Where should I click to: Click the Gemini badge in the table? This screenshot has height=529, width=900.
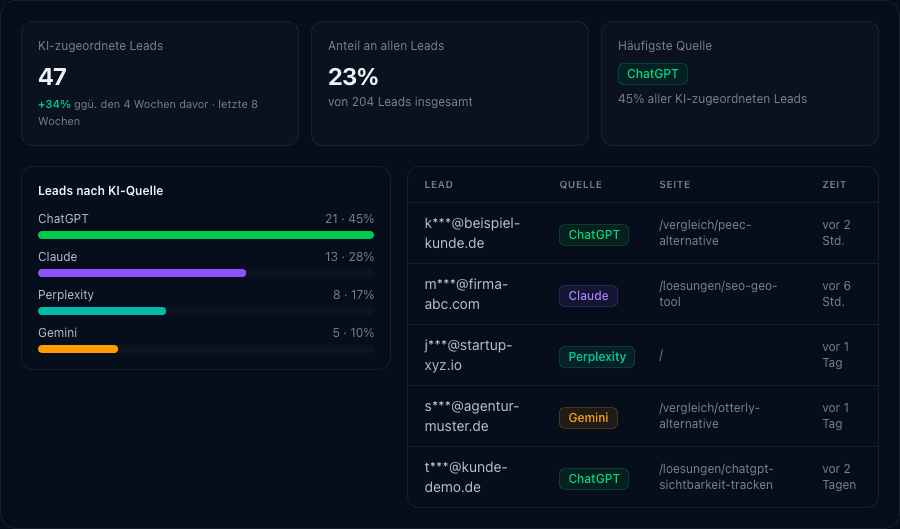tap(588, 418)
